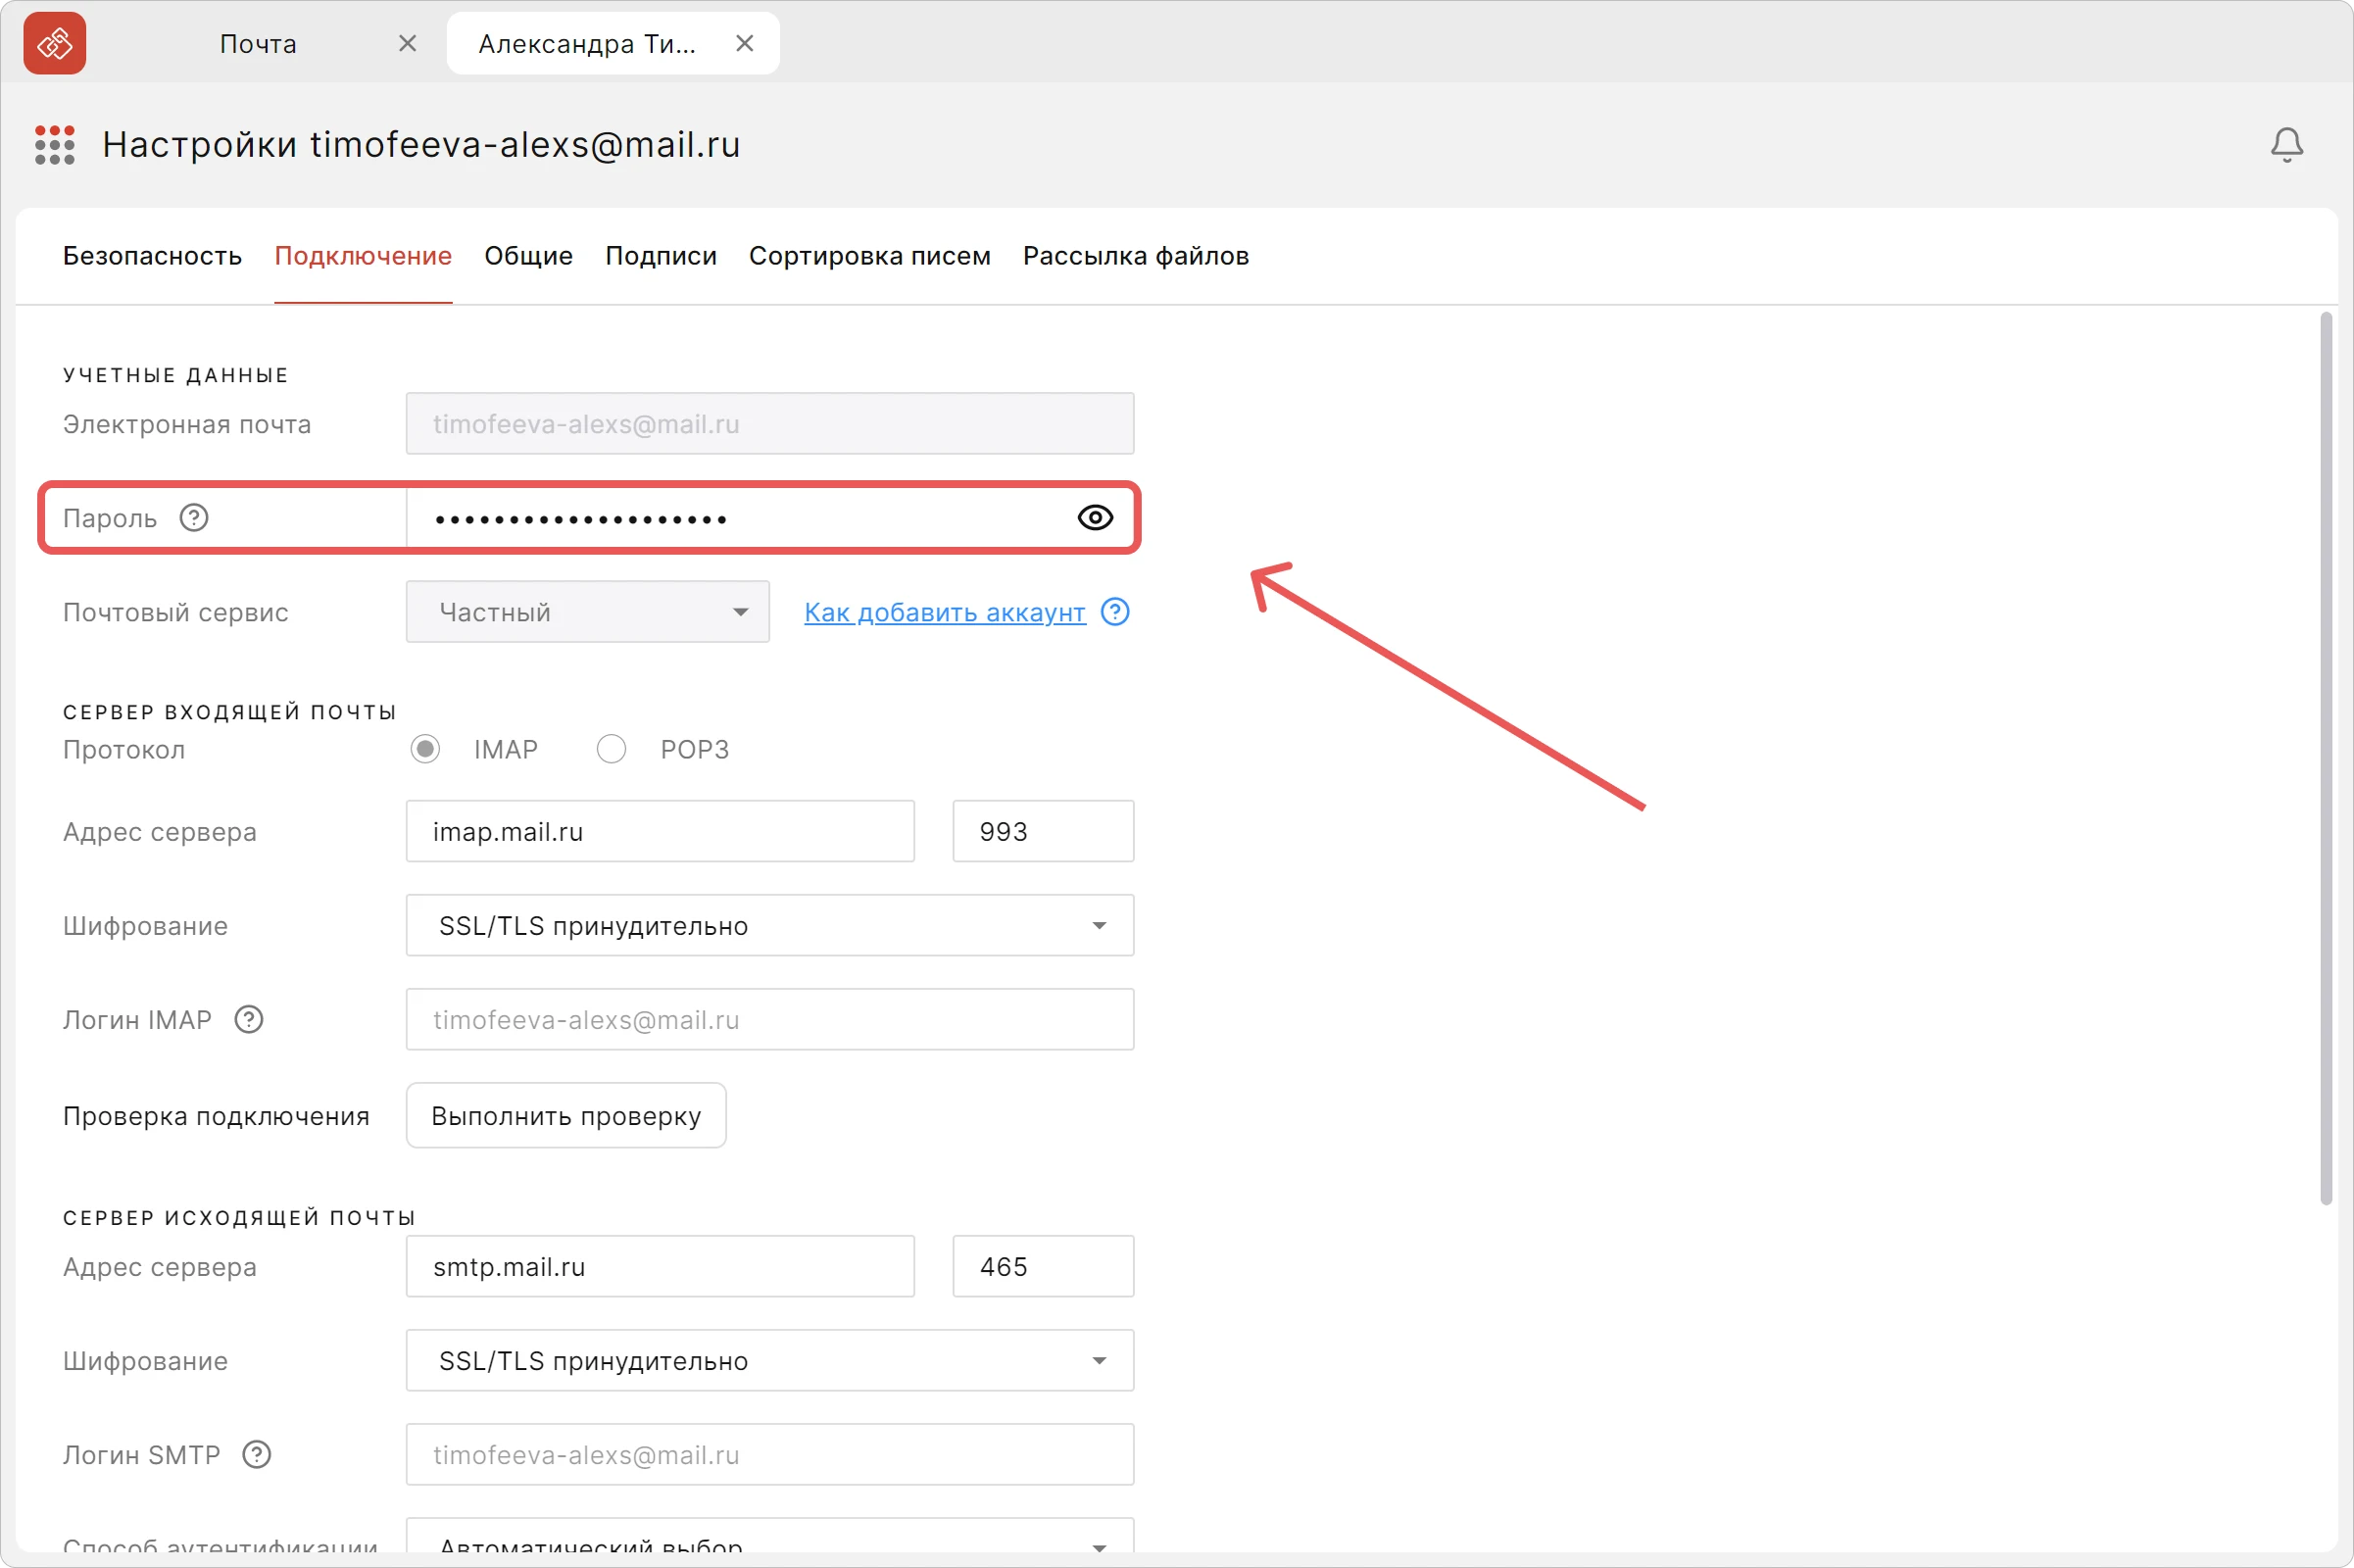This screenshot has width=2354, height=1568.
Task: Open the Рассылка файлов tab
Action: point(1136,256)
